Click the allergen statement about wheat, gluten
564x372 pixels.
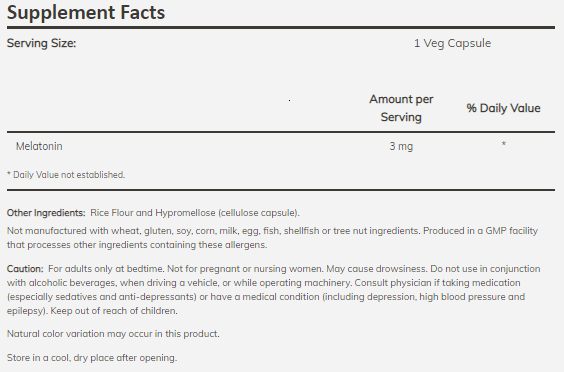pyautogui.click(x=213, y=231)
